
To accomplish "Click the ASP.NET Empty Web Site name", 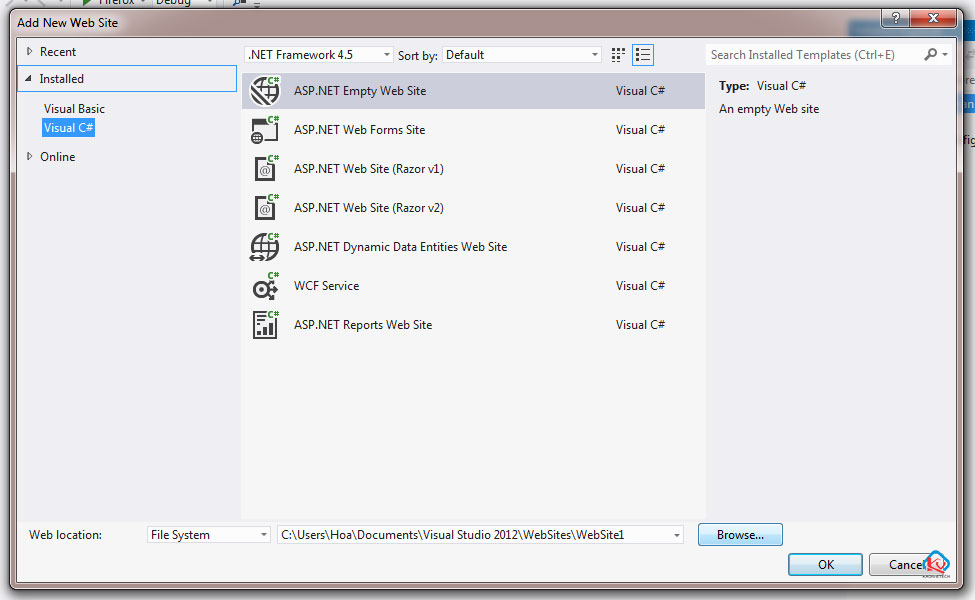I will pyautogui.click(x=360, y=91).
